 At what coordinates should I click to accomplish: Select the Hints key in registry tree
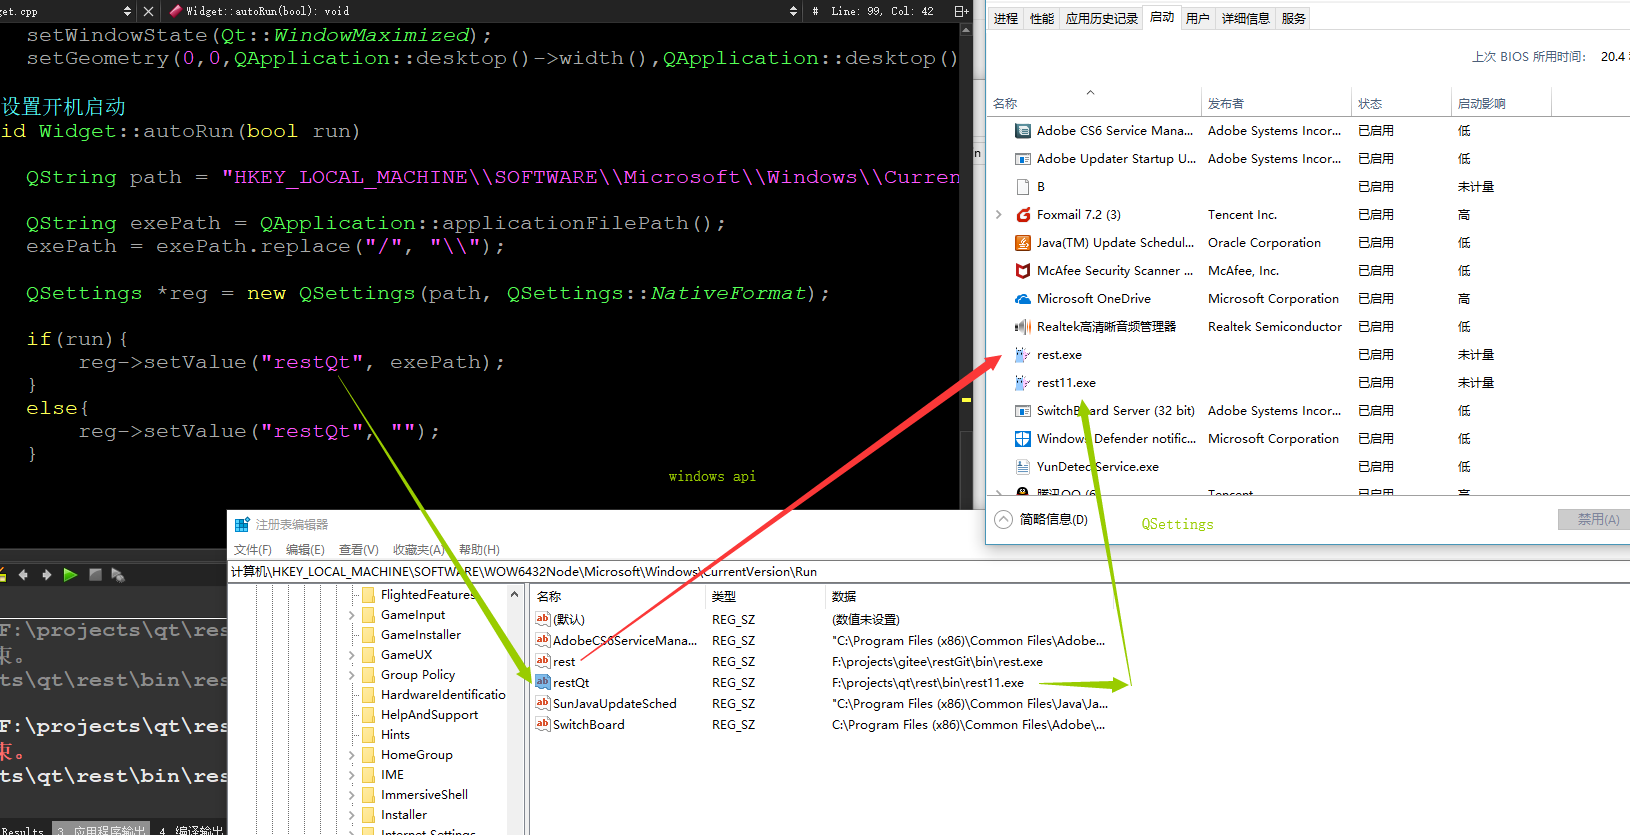(395, 735)
